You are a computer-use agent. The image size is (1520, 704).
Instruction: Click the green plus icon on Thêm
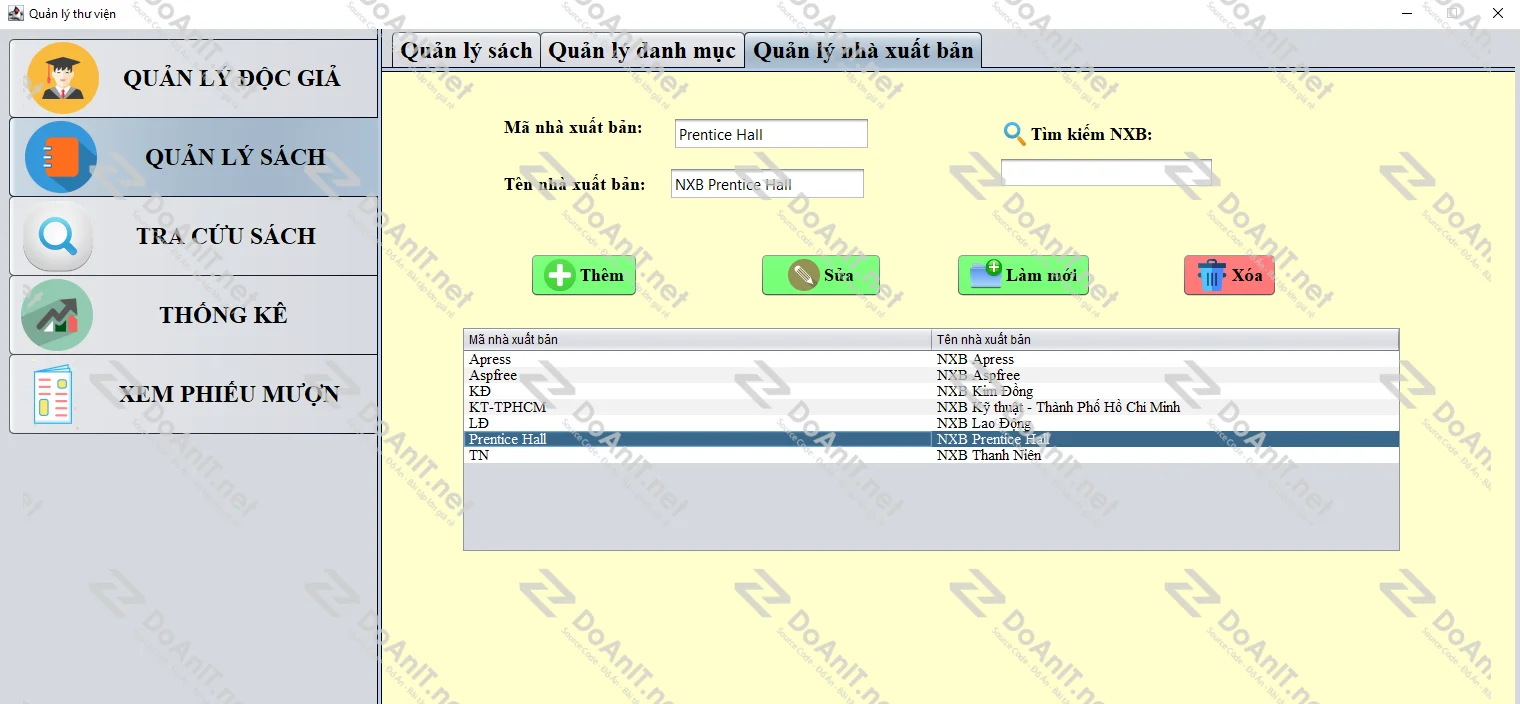[x=560, y=275]
